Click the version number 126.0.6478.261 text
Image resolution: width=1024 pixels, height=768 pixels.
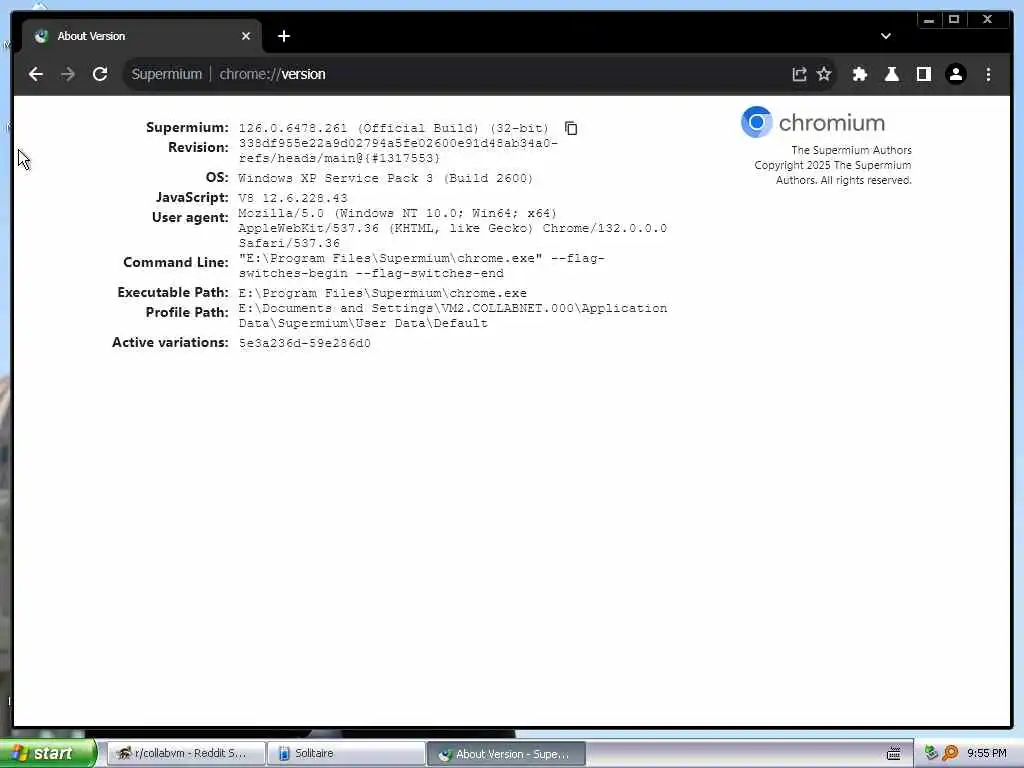point(293,129)
